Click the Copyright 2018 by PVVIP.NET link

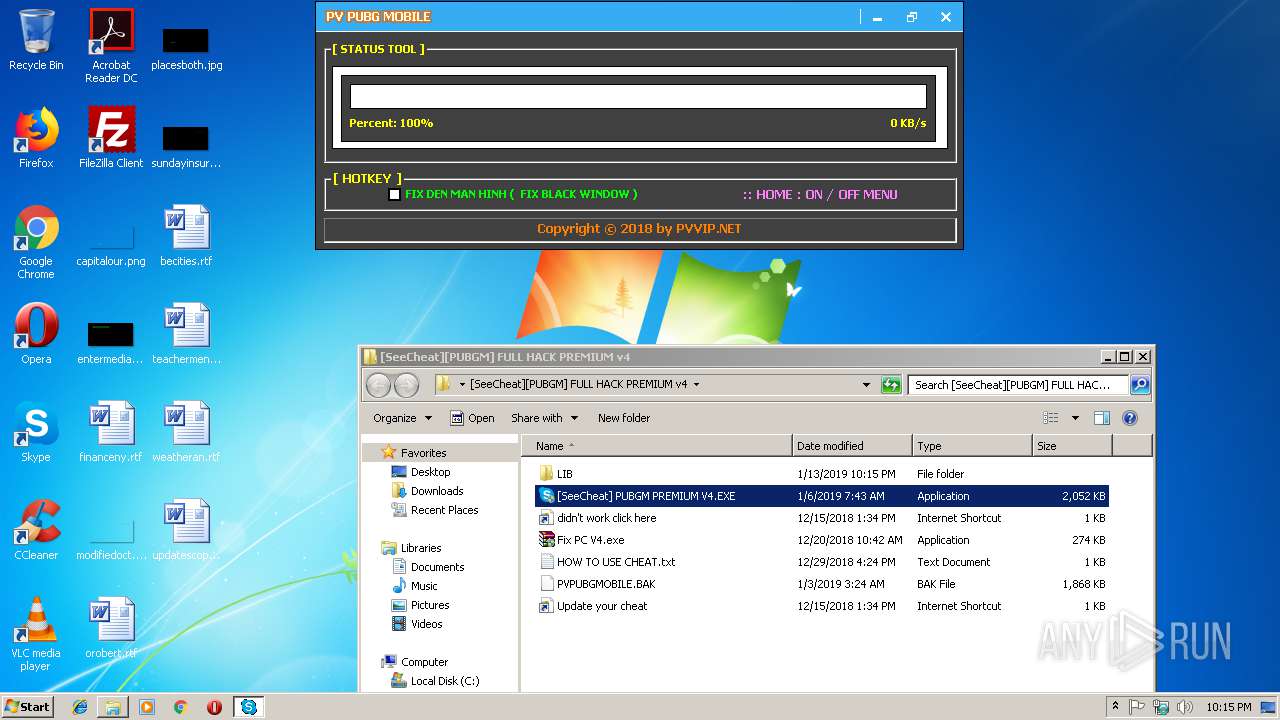[640, 229]
